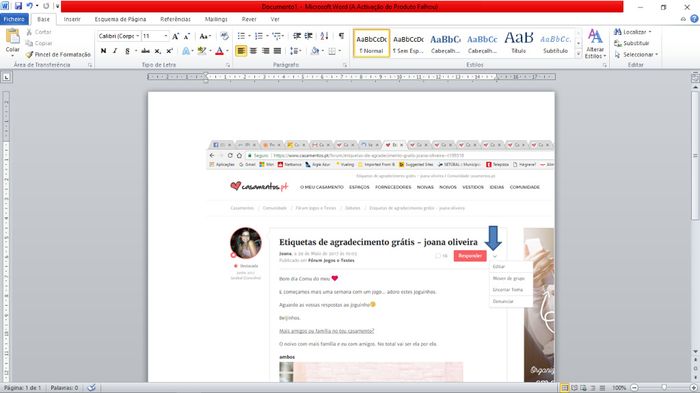Decrease paragraph indent
This screenshot has height=393, width=700.
coord(297,36)
